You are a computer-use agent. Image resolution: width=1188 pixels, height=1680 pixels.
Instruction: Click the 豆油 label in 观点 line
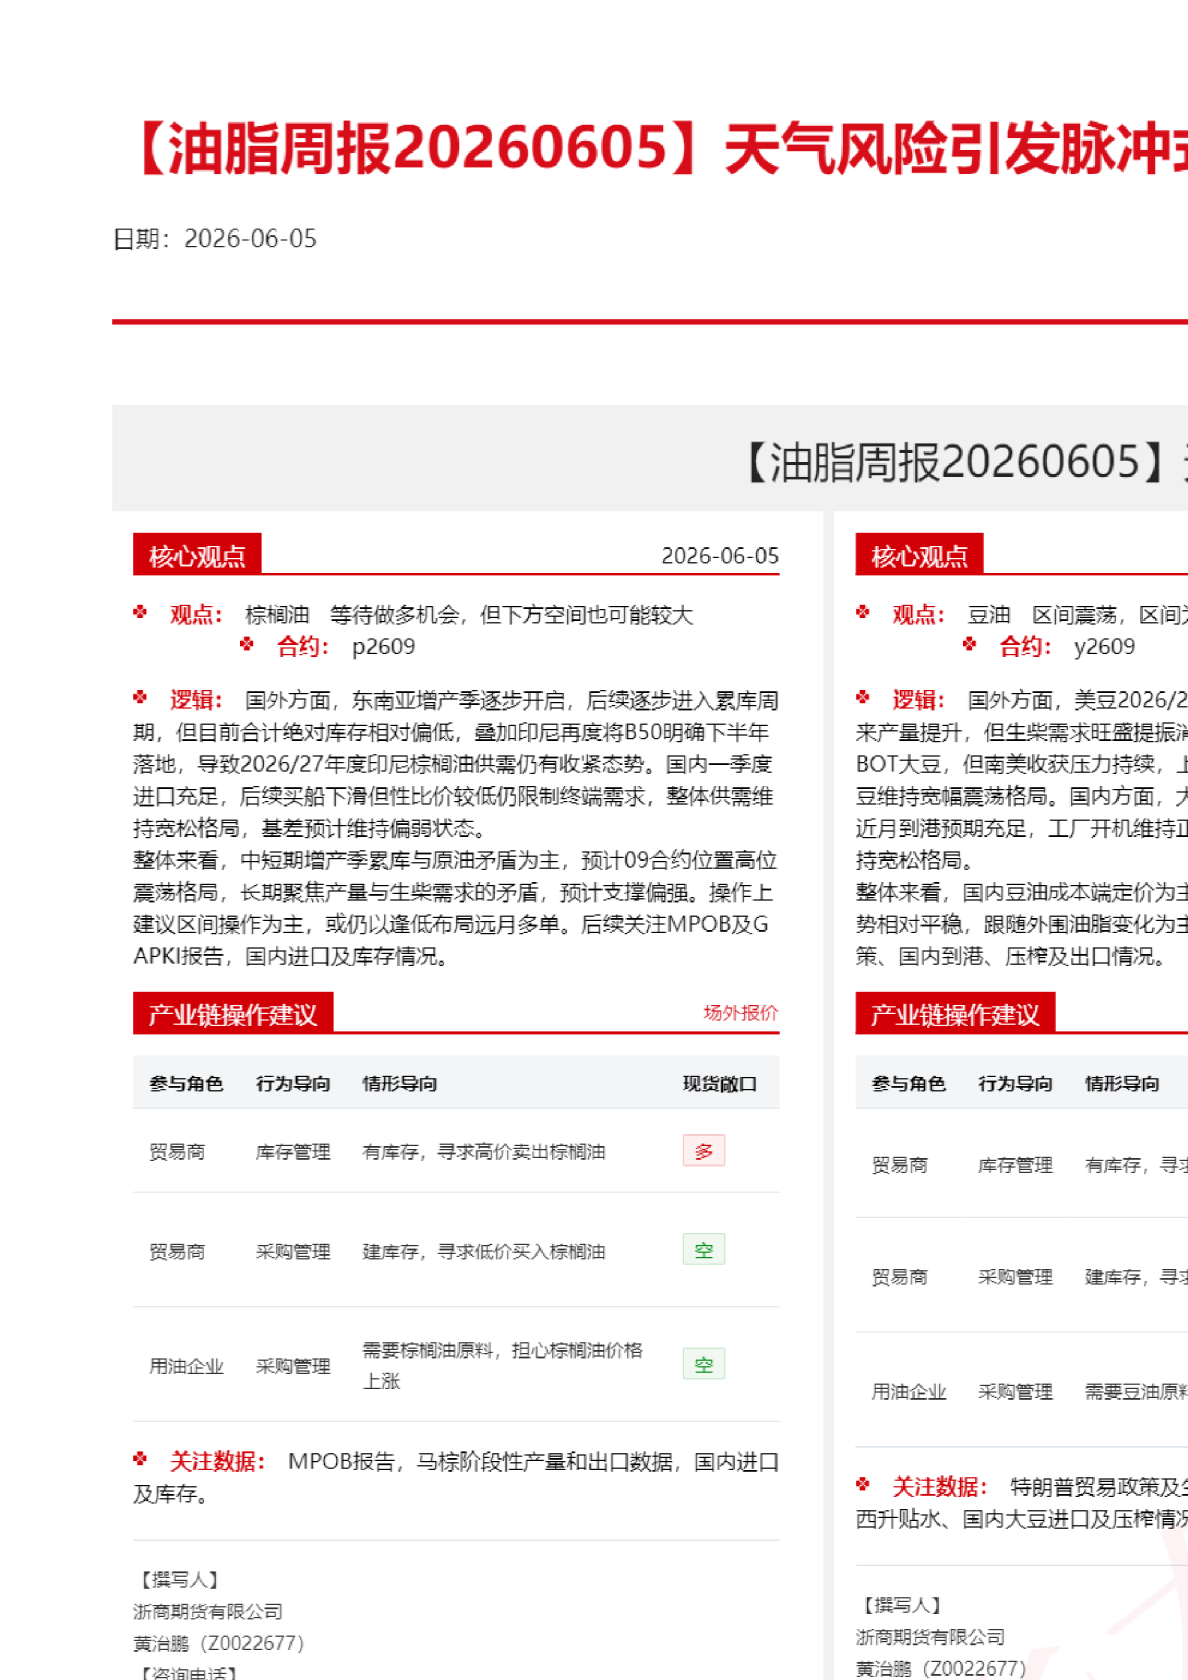(x=989, y=615)
